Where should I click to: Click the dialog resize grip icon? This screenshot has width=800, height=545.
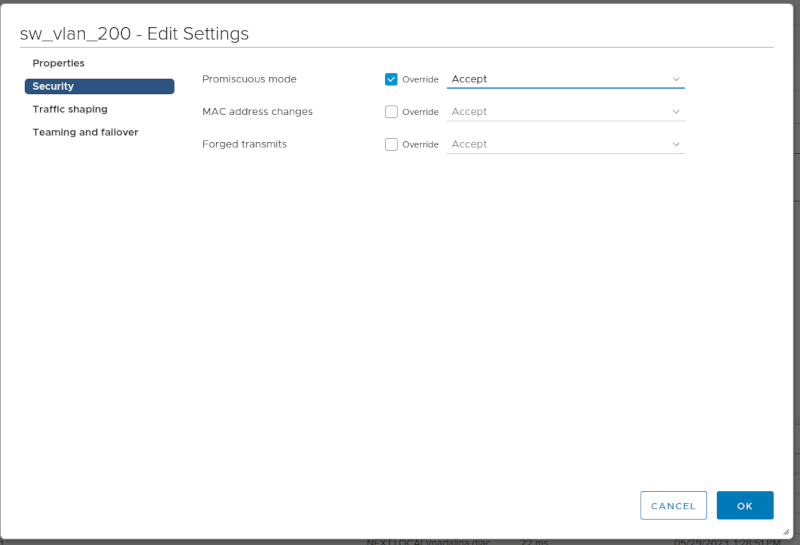(786, 532)
